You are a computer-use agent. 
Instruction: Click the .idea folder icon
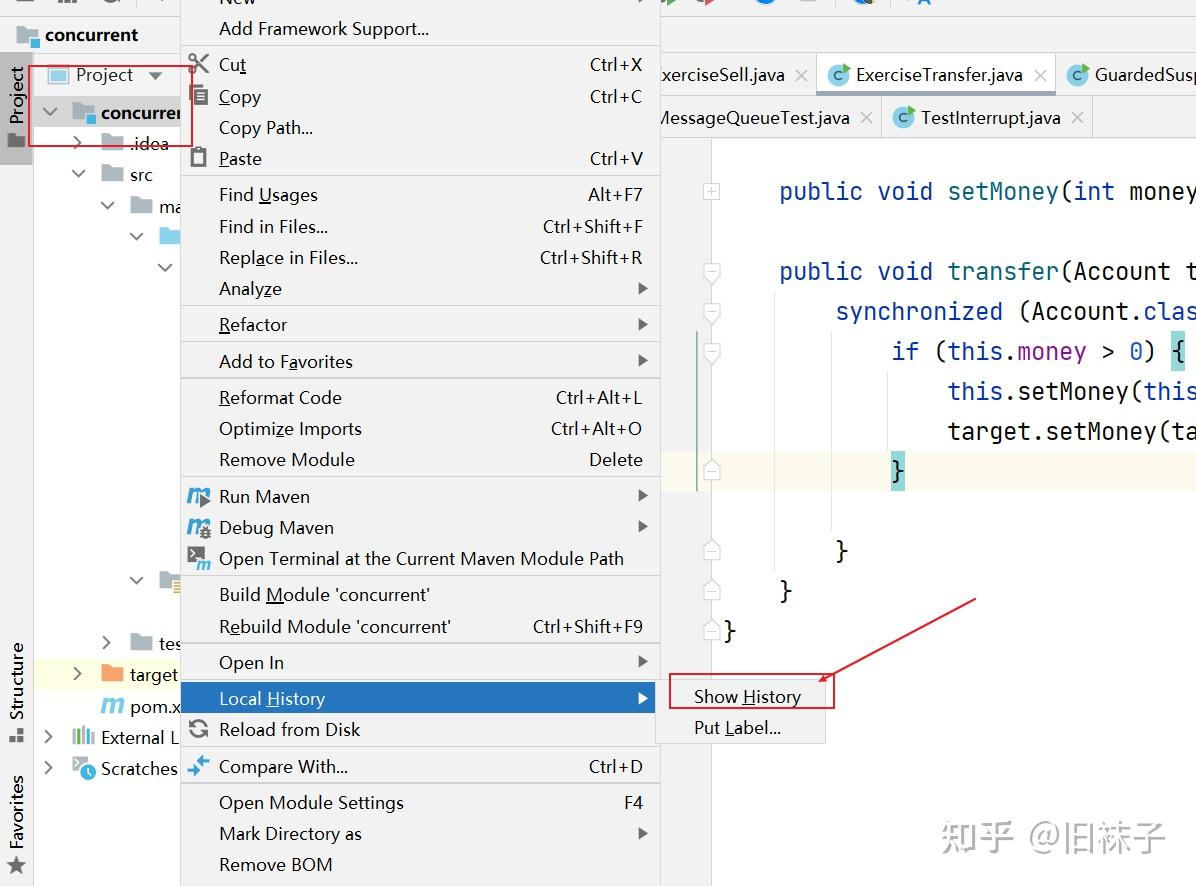point(112,141)
